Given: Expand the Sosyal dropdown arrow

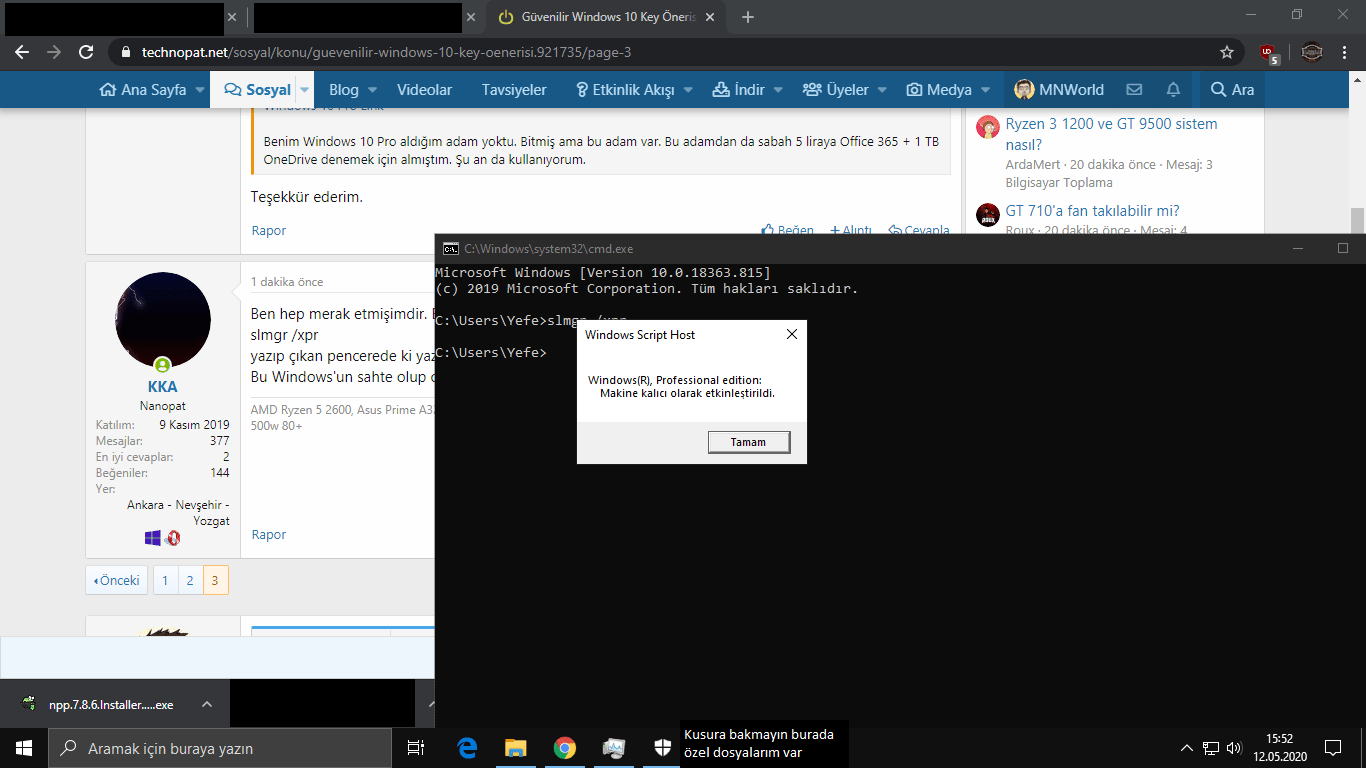Looking at the screenshot, I should click(x=305, y=90).
